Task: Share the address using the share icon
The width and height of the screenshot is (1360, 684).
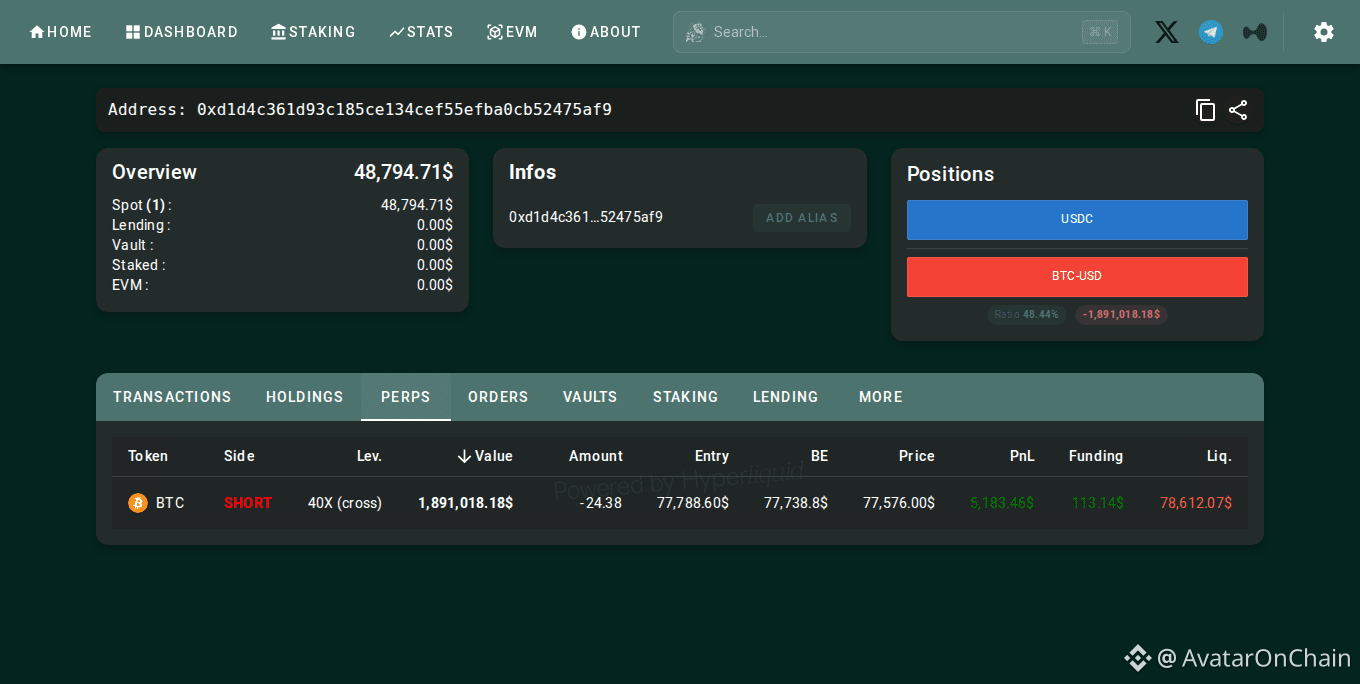Action: [x=1238, y=110]
